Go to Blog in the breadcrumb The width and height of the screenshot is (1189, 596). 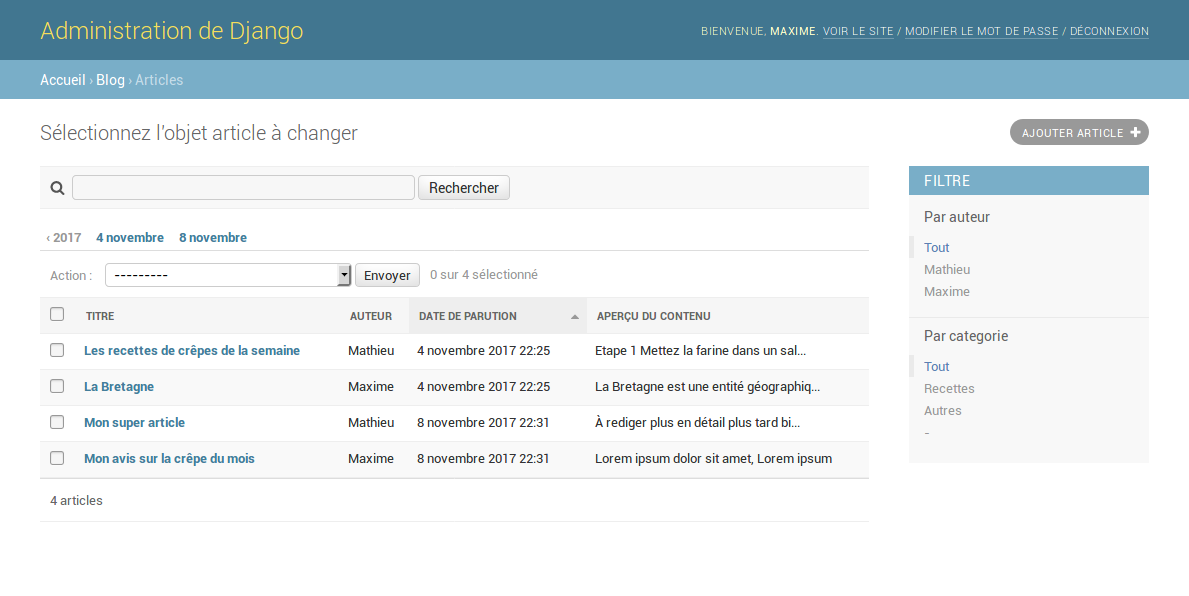pyautogui.click(x=110, y=80)
